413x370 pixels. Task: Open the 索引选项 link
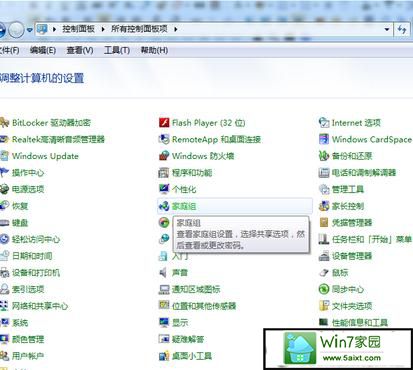(x=28, y=289)
